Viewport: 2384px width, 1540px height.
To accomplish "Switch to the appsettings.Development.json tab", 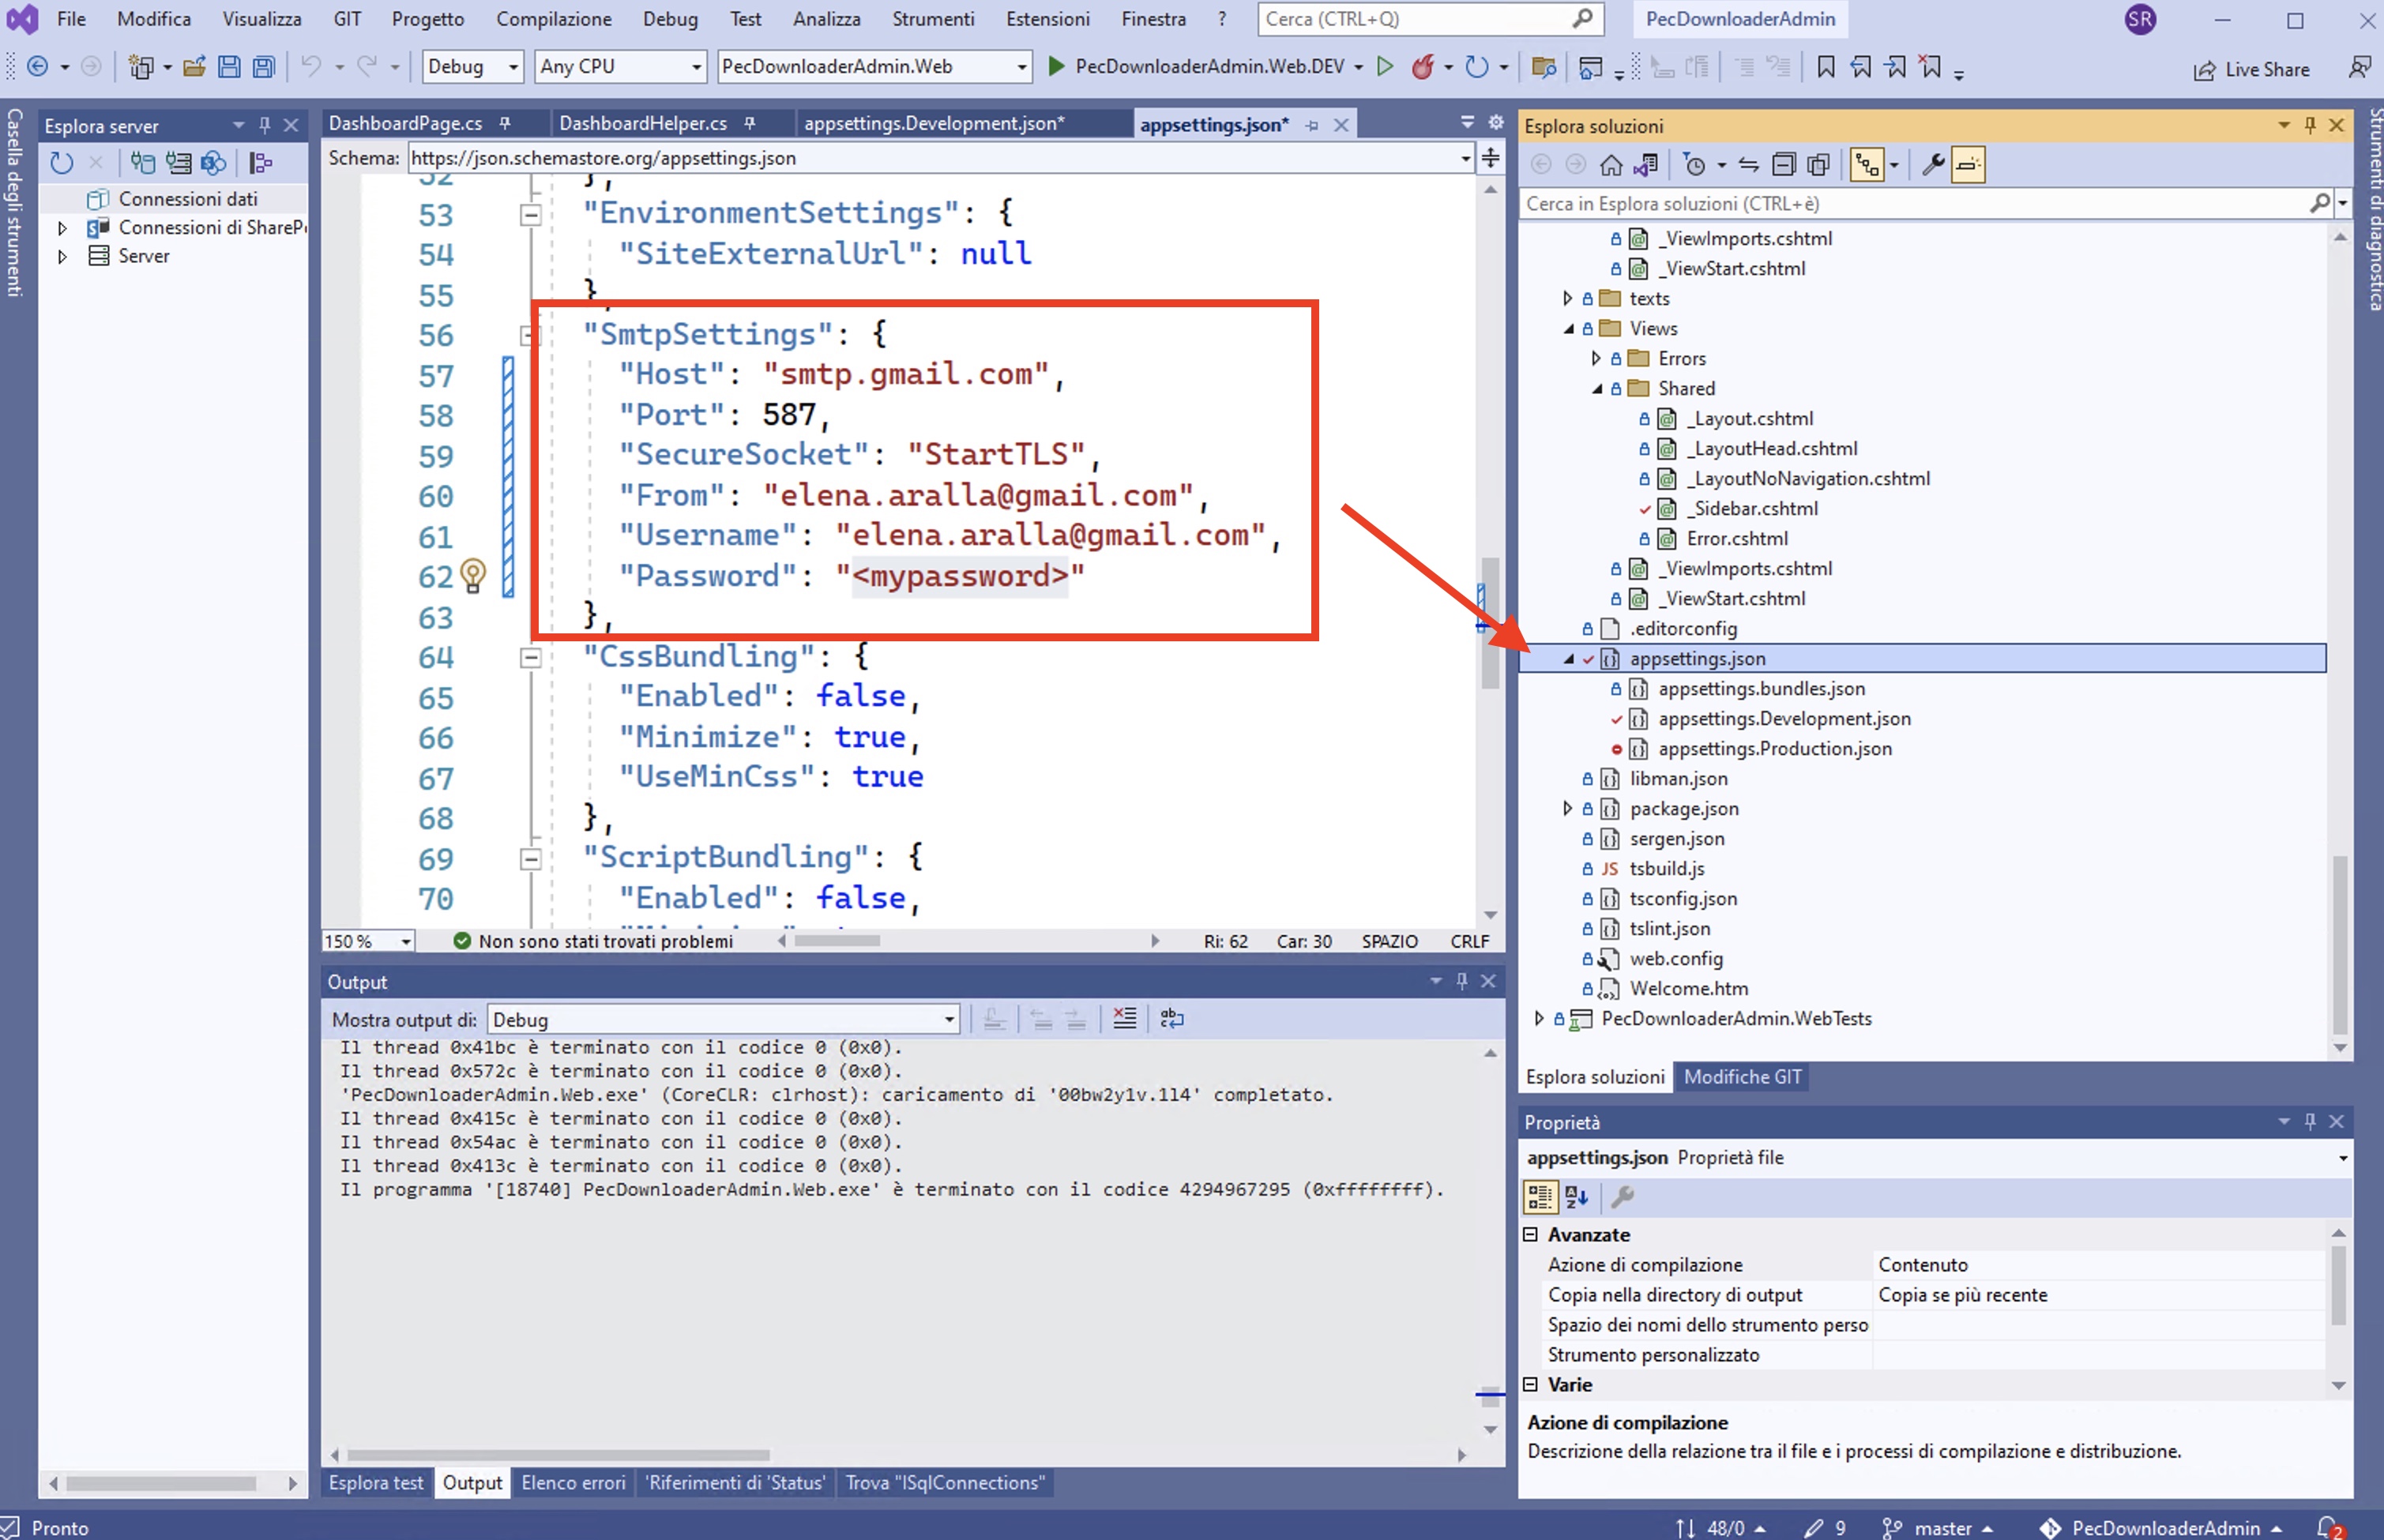I will point(935,123).
